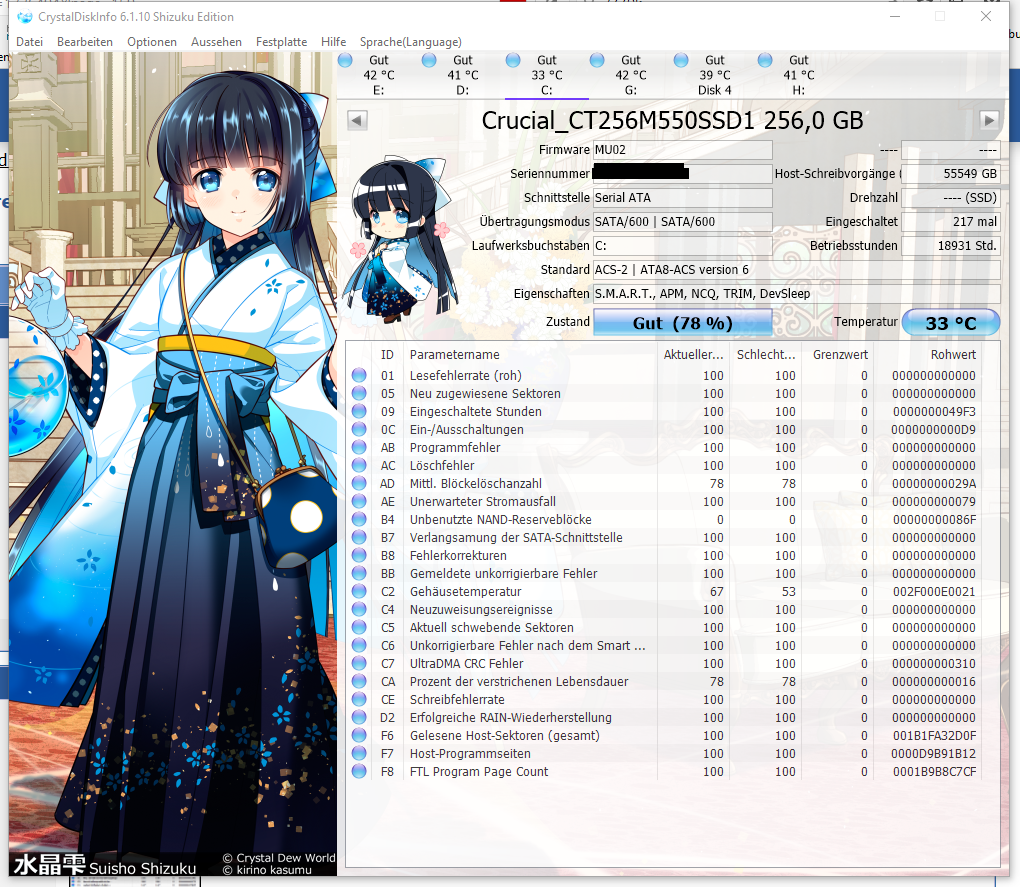The height and width of the screenshot is (887, 1020).
Task: Open the Optionen menu
Action: click(x=152, y=42)
